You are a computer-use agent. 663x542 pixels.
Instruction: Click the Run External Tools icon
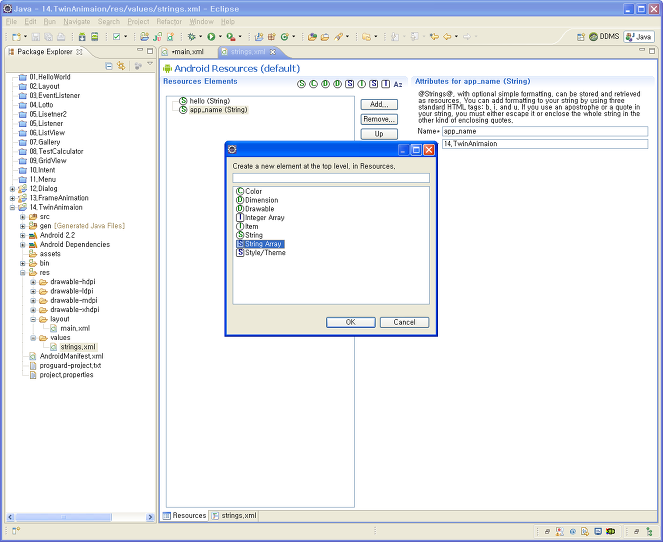[x=230, y=37]
